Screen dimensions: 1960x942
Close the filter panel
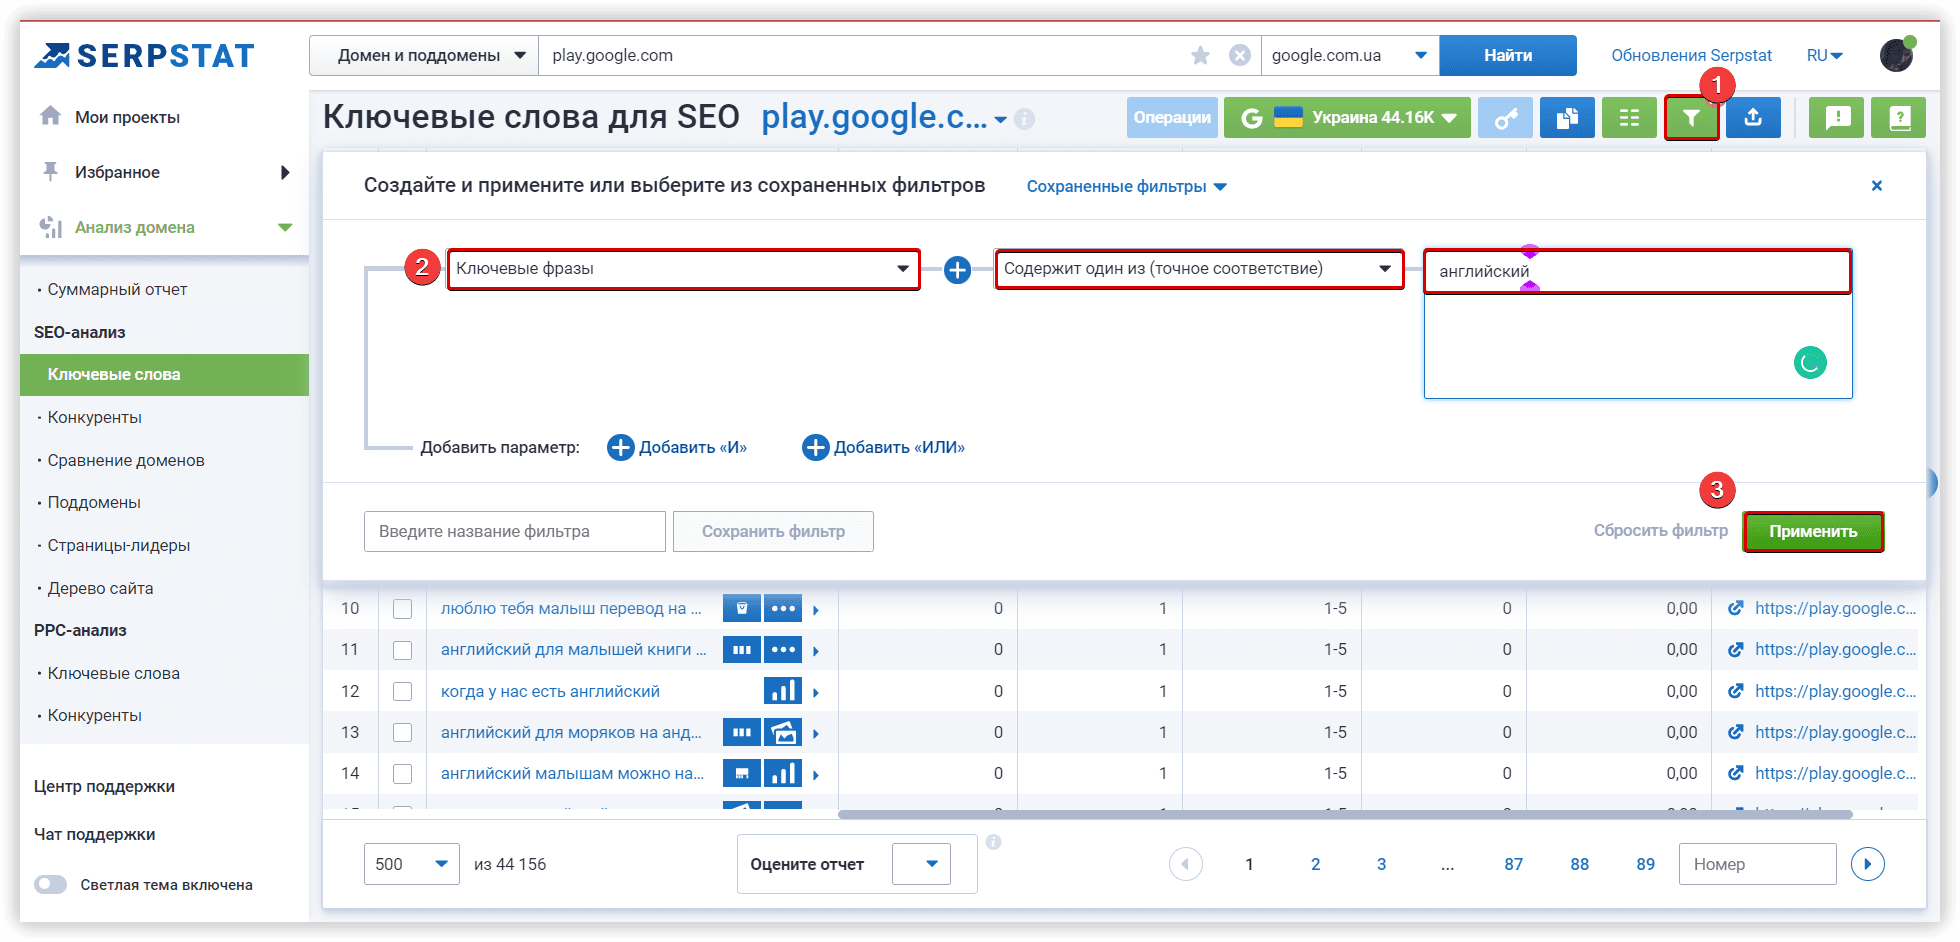[x=1877, y=186]
